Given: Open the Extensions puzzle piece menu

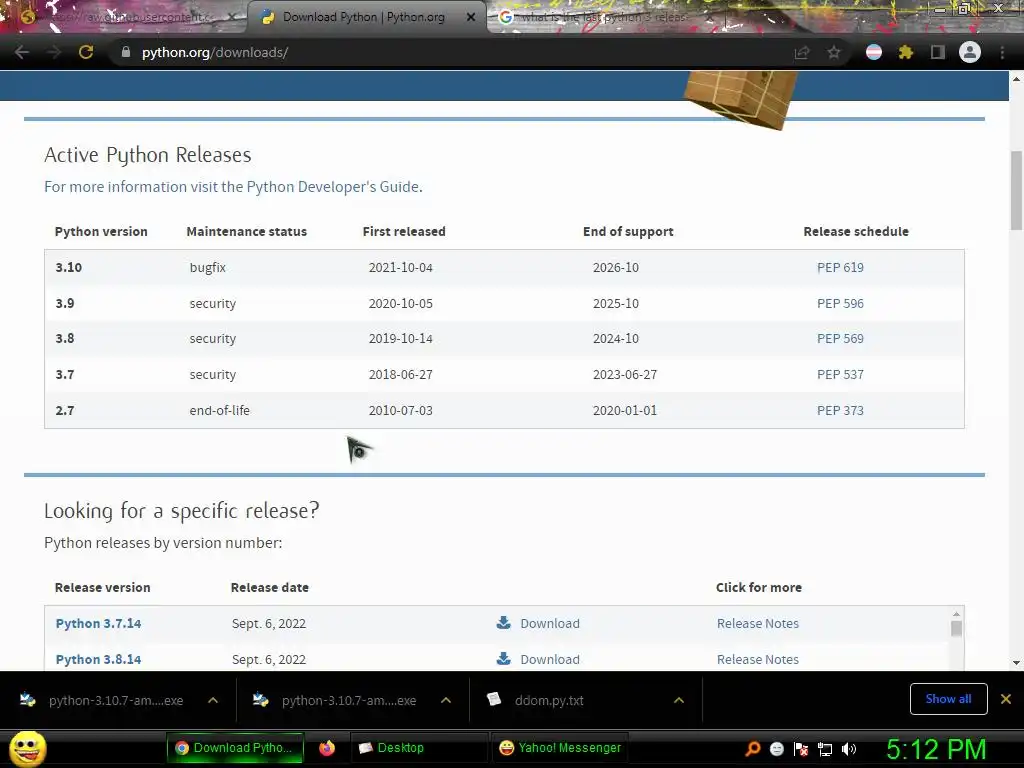Looking at the screenshot, I should click(x=905, y=52).
